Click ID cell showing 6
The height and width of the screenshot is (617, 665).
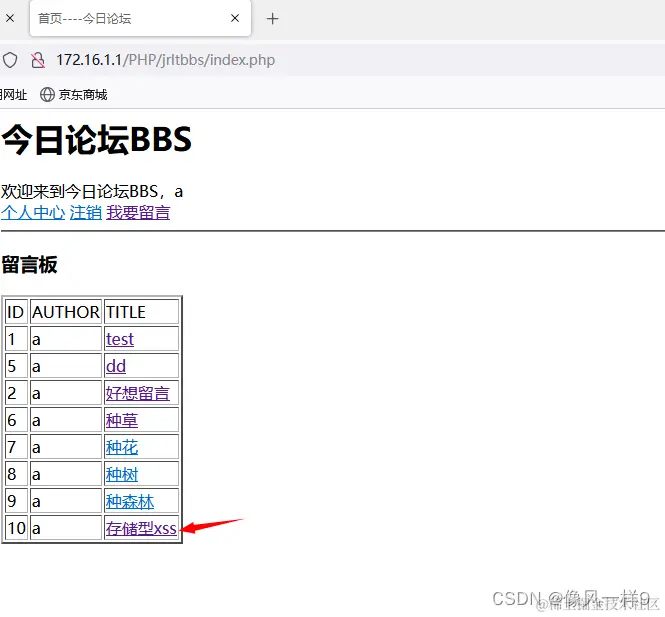pyautogui.click(x=17, y=420)
